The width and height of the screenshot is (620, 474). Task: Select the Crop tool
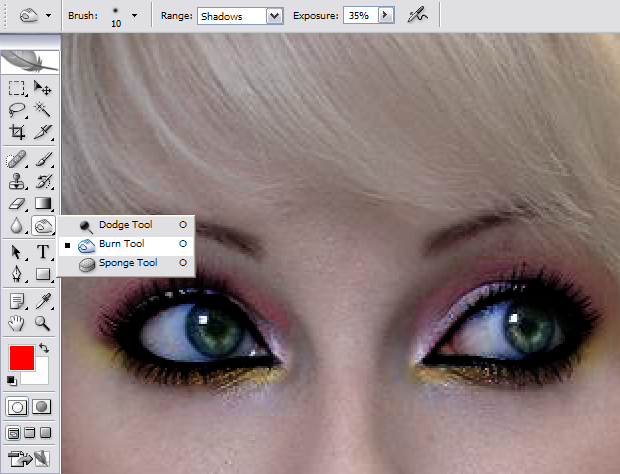[x=17, y=132]
